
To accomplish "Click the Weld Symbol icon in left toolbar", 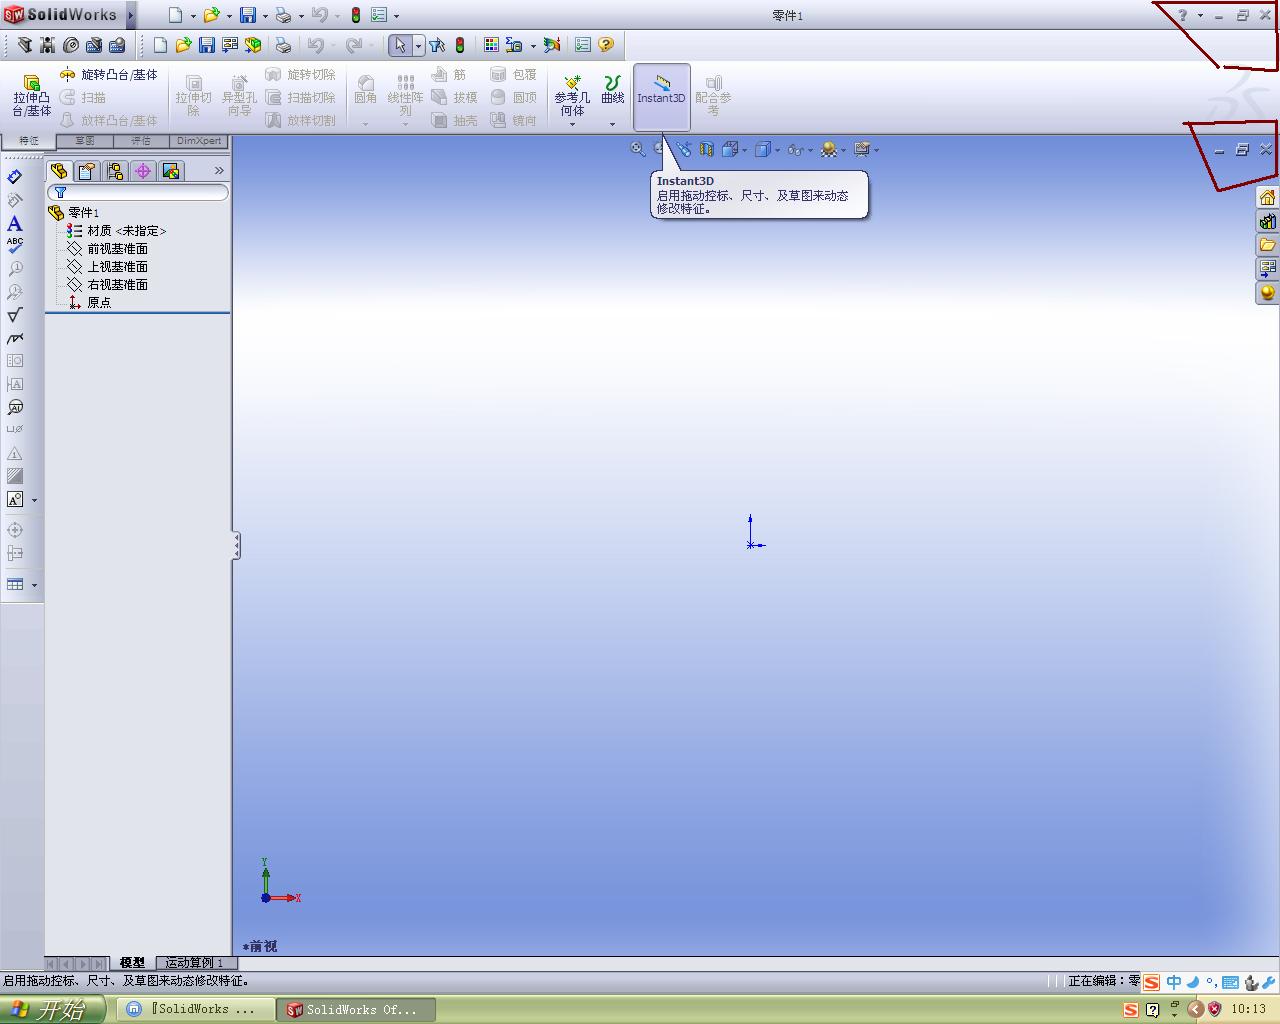I will coord(15,339).
